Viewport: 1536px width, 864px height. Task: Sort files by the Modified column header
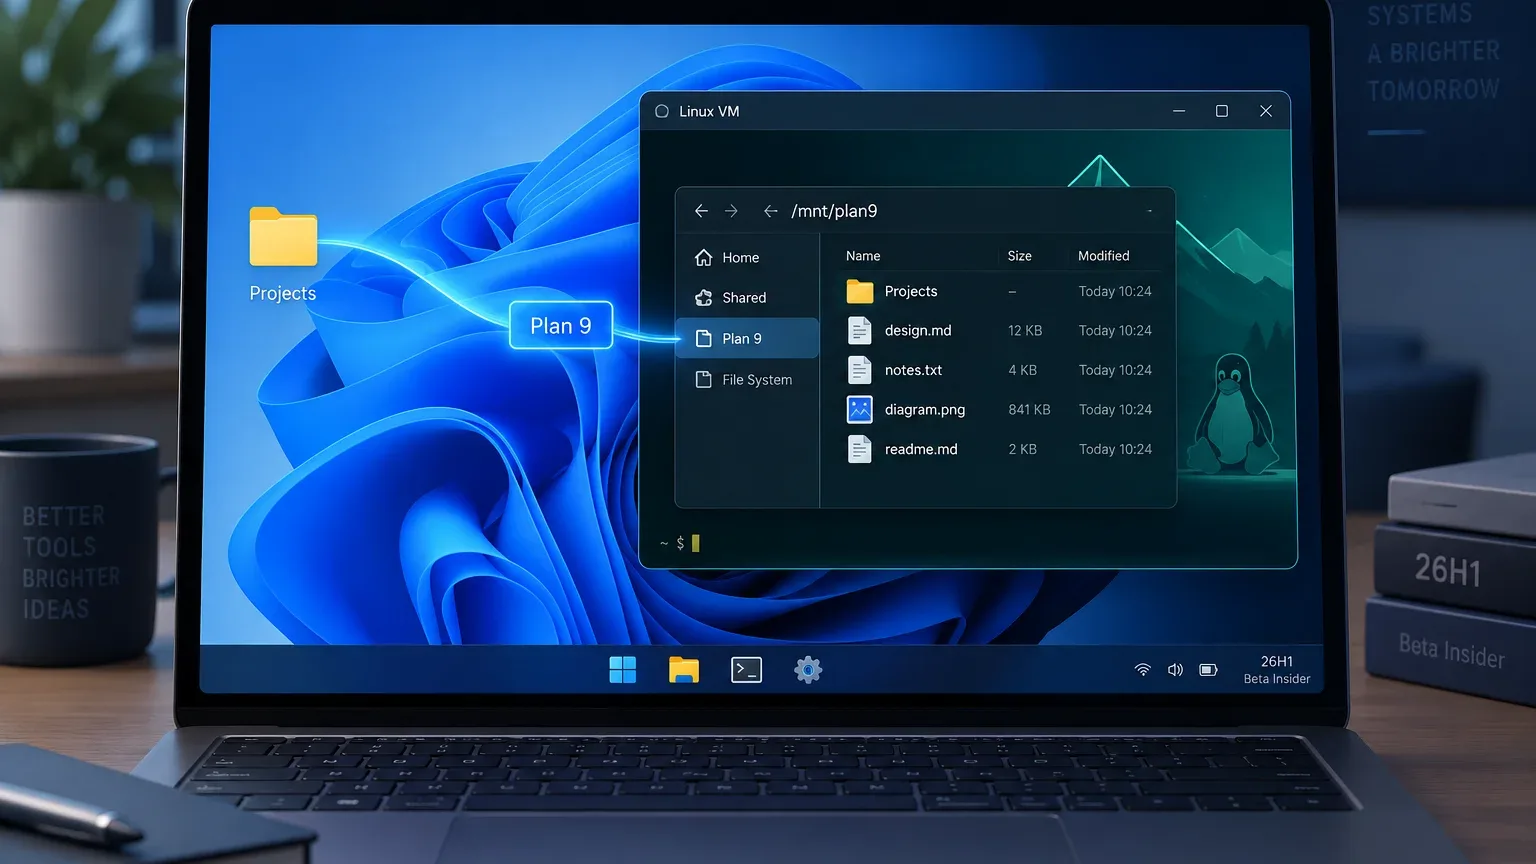point(1104,256)
